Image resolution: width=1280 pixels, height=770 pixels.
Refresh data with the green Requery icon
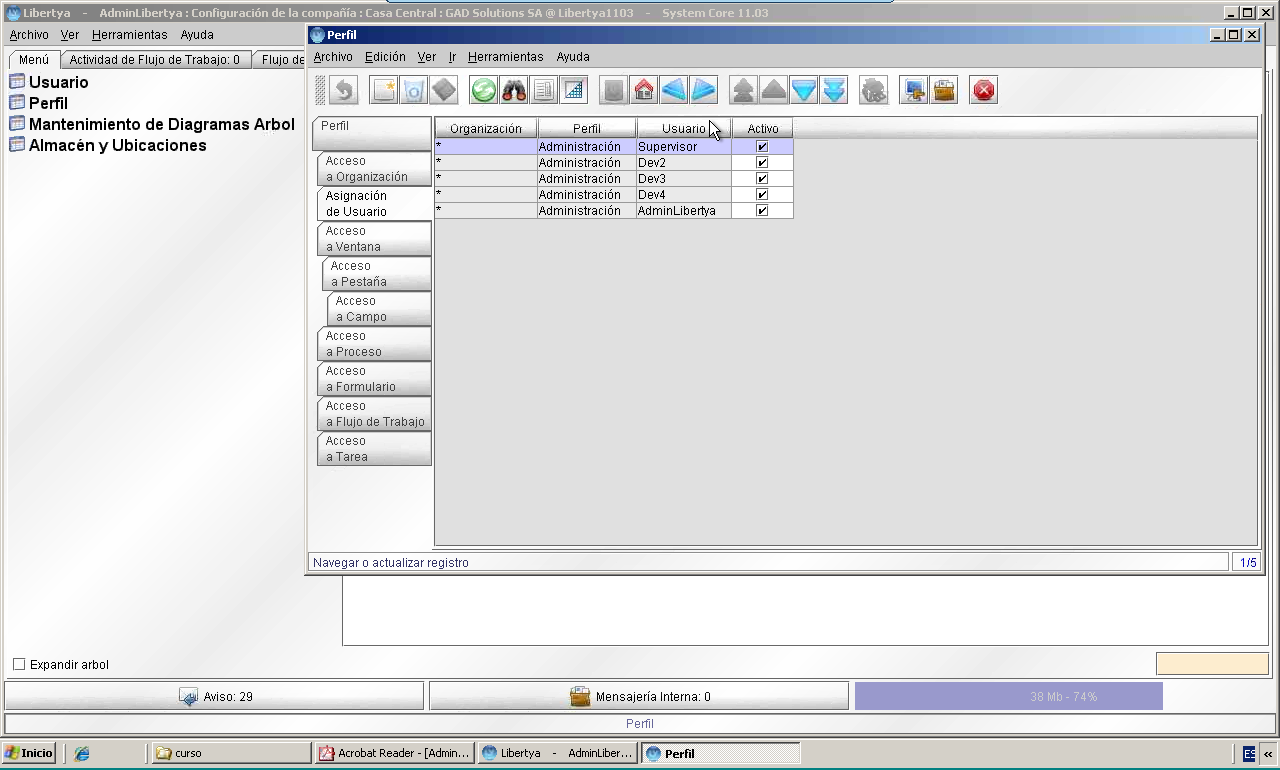pos(484,91)
